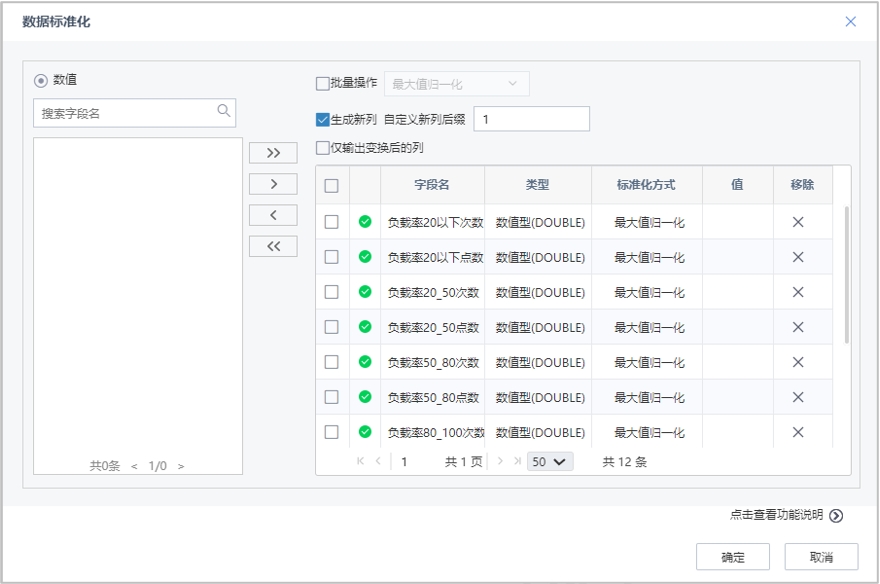The height and width of the screenshot is (584, 880).
Task: Enable the 仅输出变换后的列 checkbox
Action: [x=320, y=147]
